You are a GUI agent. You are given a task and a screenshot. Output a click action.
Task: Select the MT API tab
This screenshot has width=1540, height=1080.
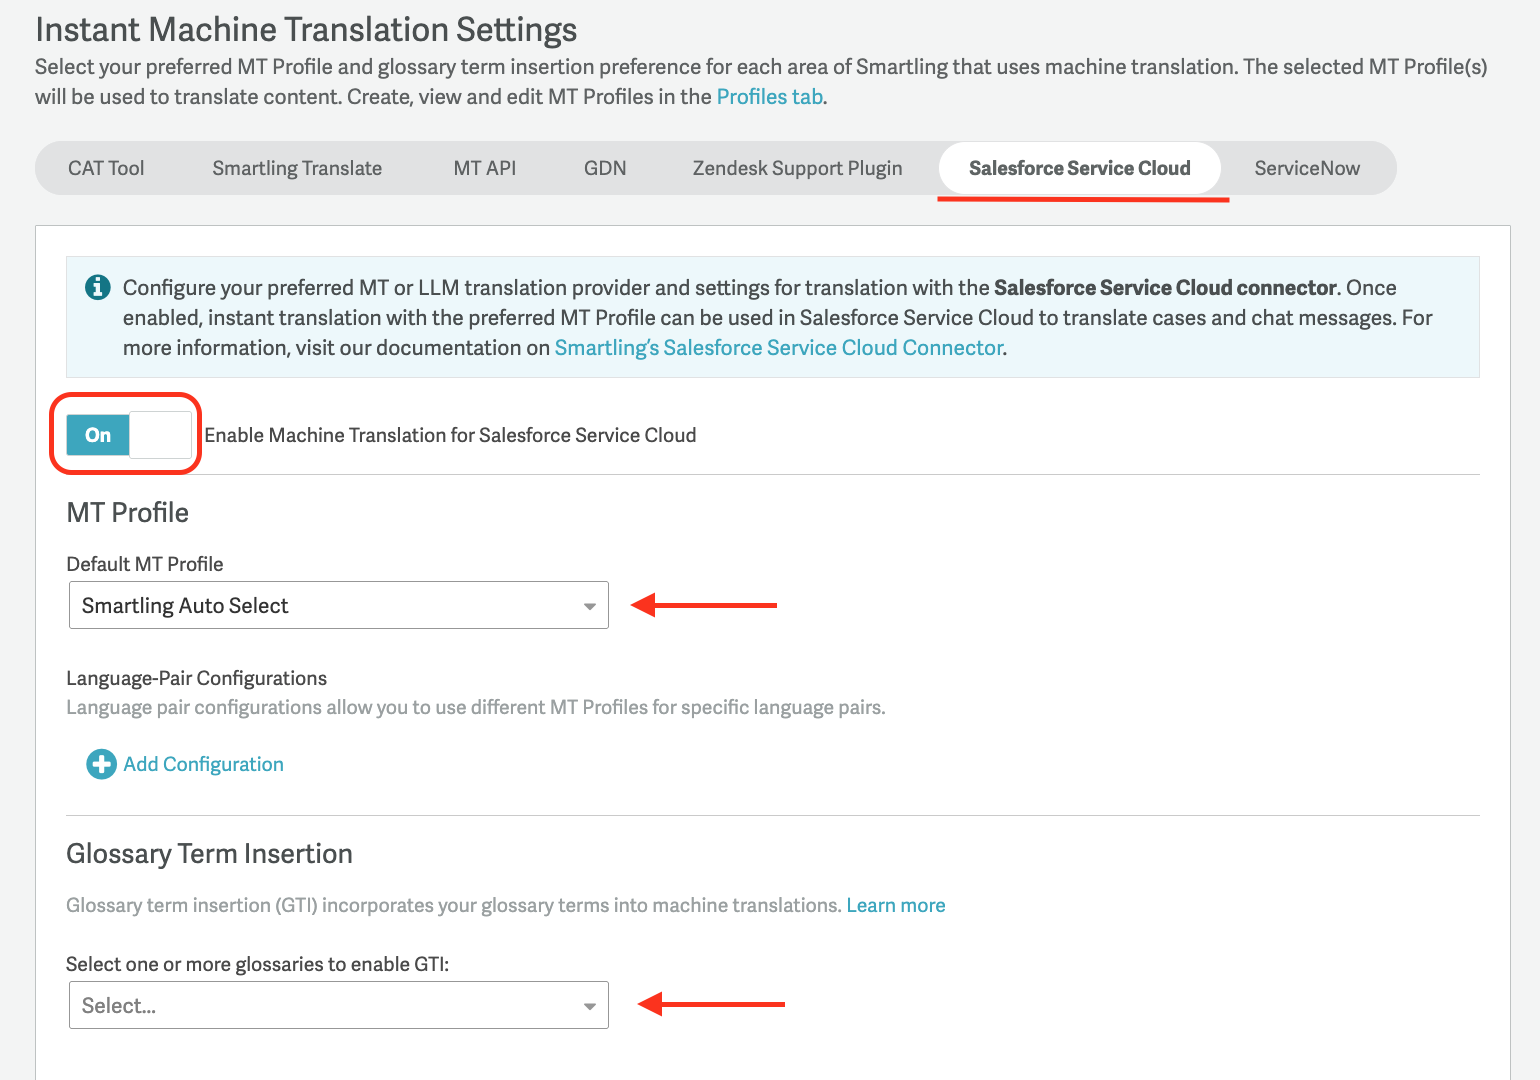485,168
